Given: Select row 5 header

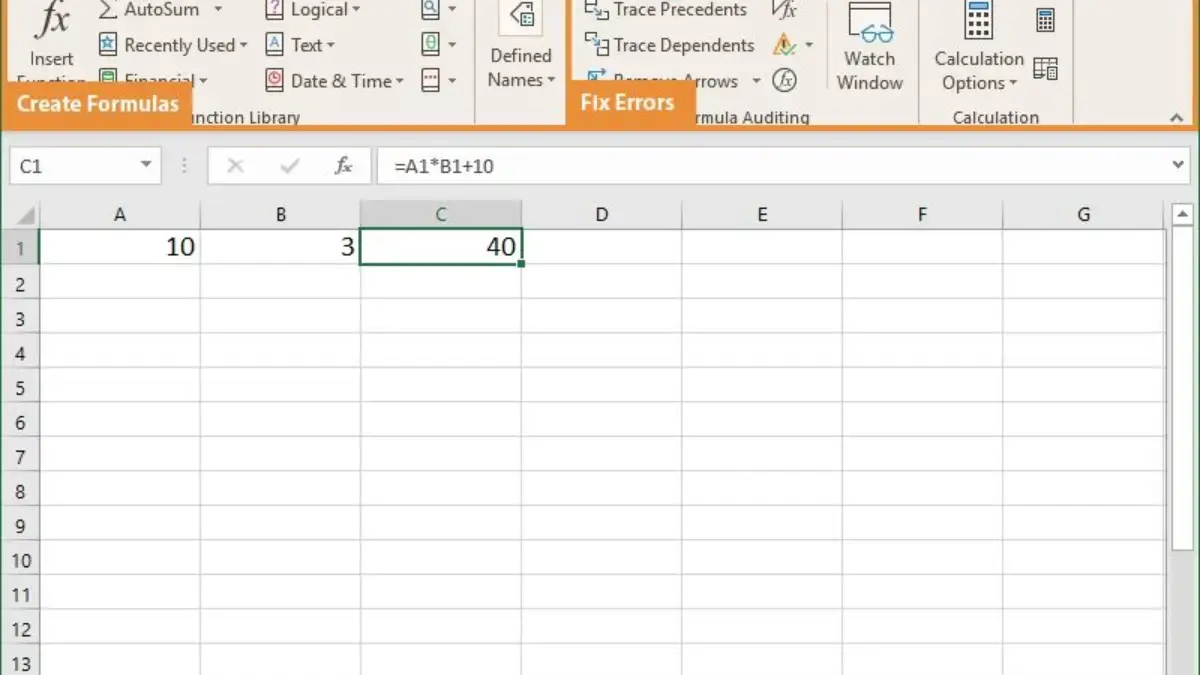Looking at the screenshot, I should (20, 387).
